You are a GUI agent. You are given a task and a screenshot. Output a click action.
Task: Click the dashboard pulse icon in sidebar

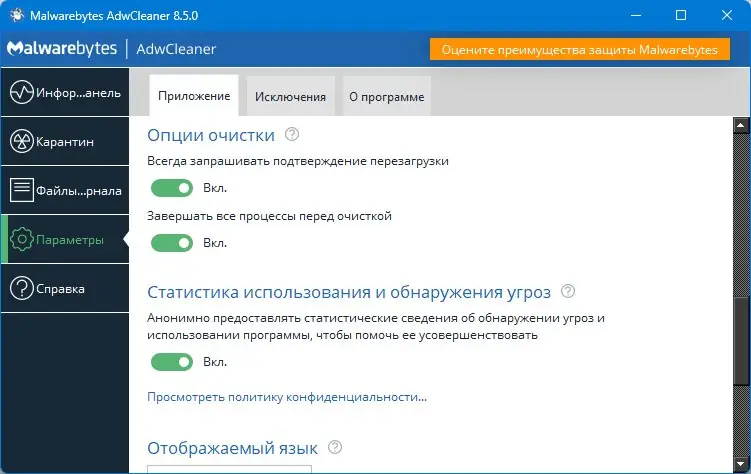pos(21,93)
